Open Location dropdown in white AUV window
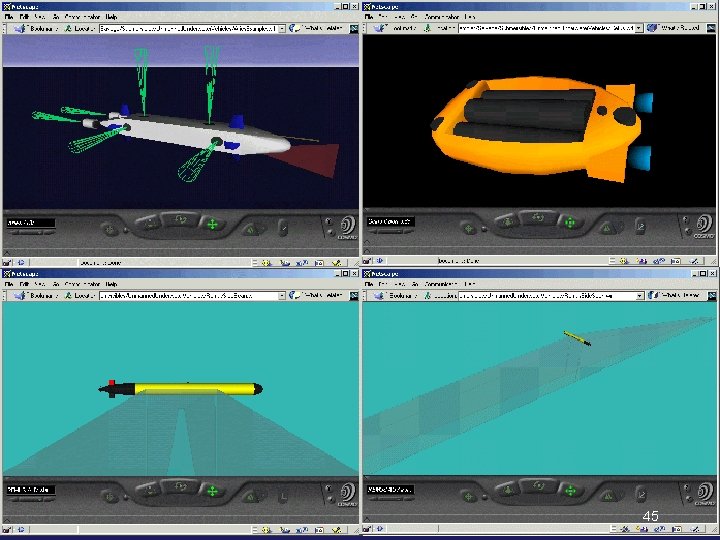720x540 pixels. (282, 28)
